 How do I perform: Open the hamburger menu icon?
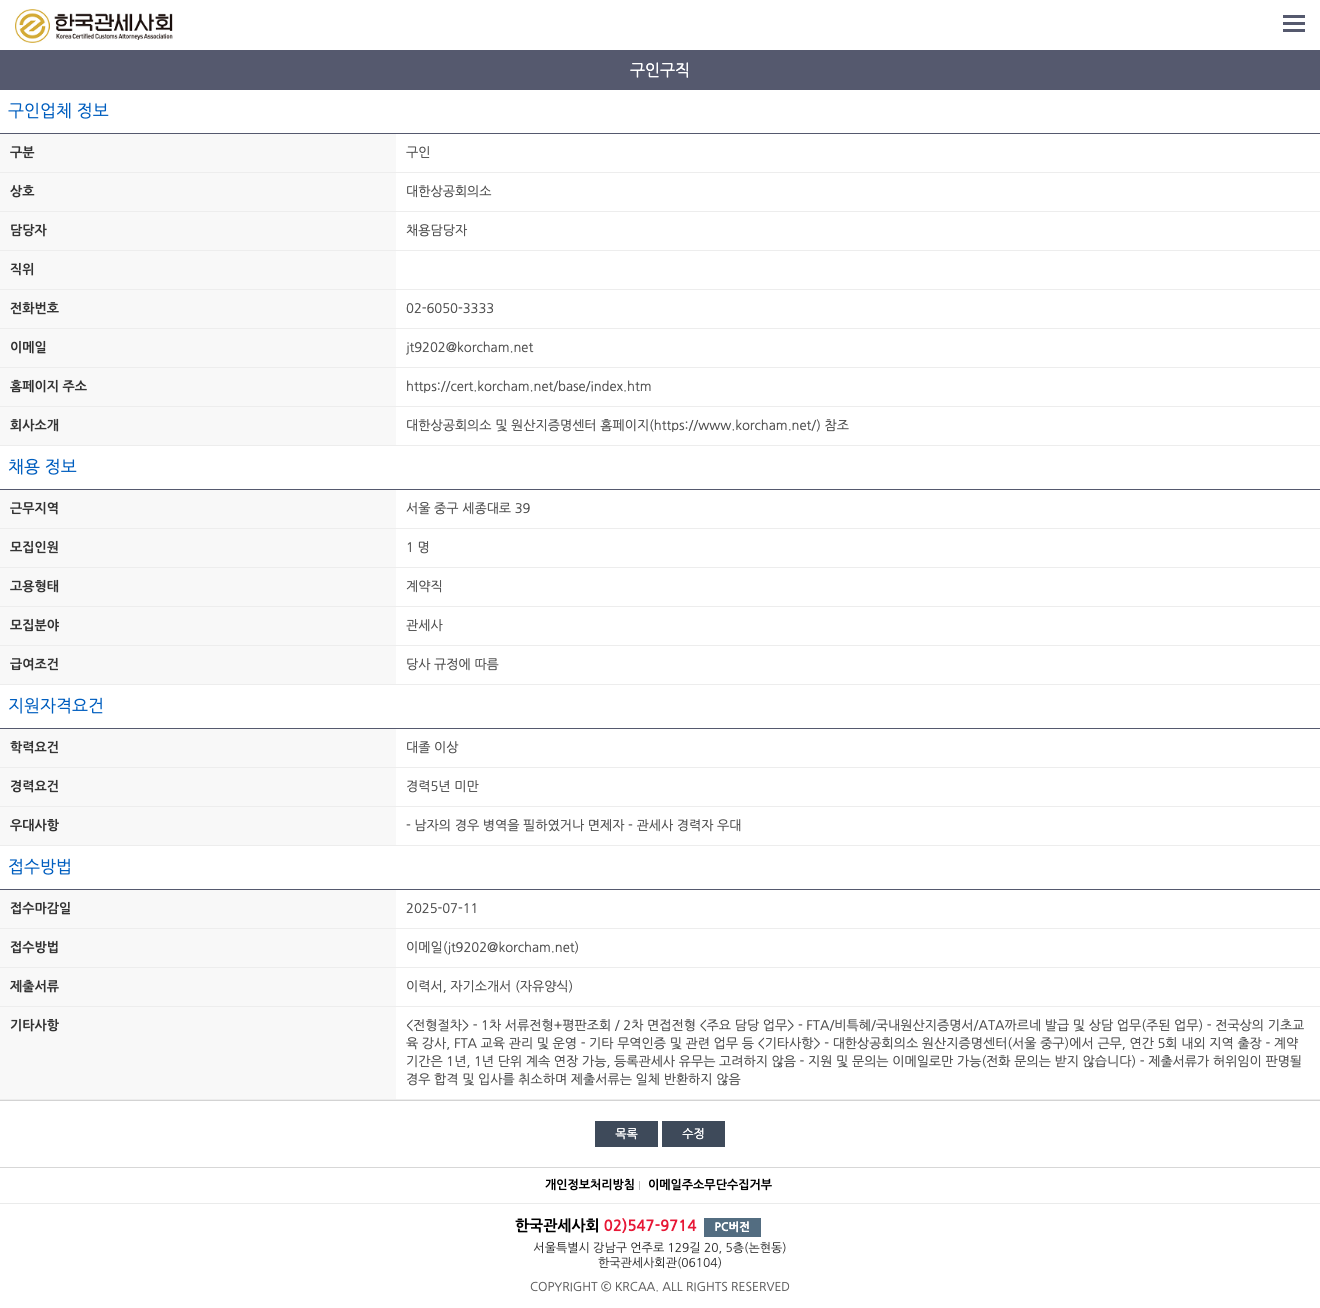pos(1294,24)
